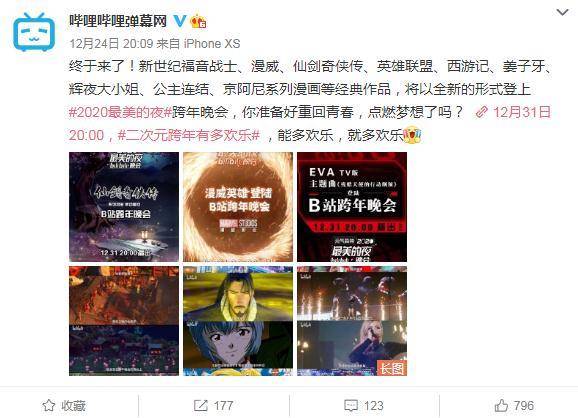Click the blue verified V badge

[x=180, y=21]
